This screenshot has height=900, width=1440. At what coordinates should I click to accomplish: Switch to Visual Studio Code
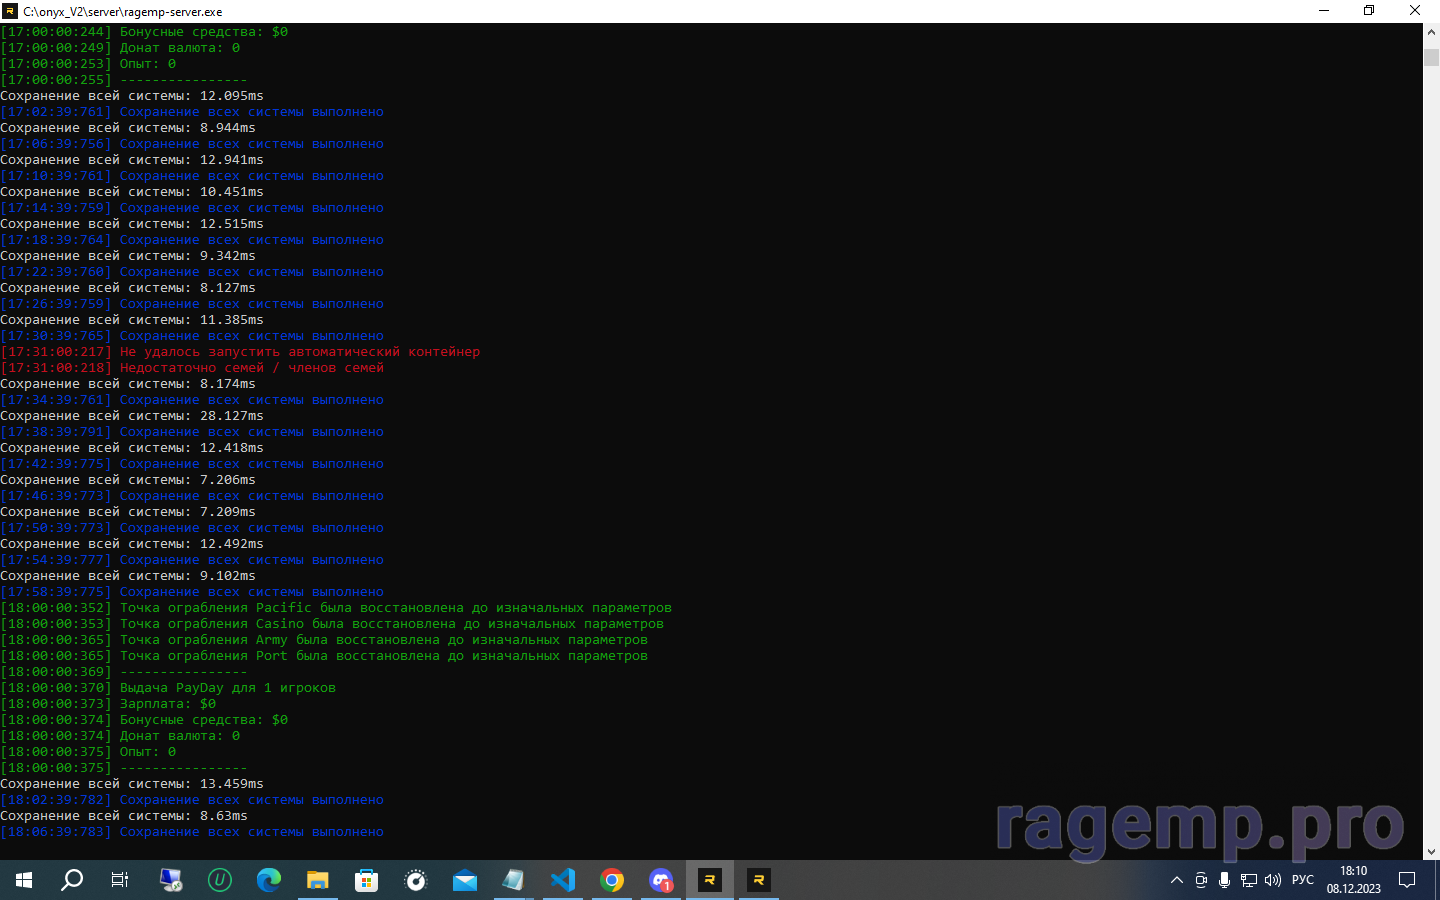(x=563, y=880)
